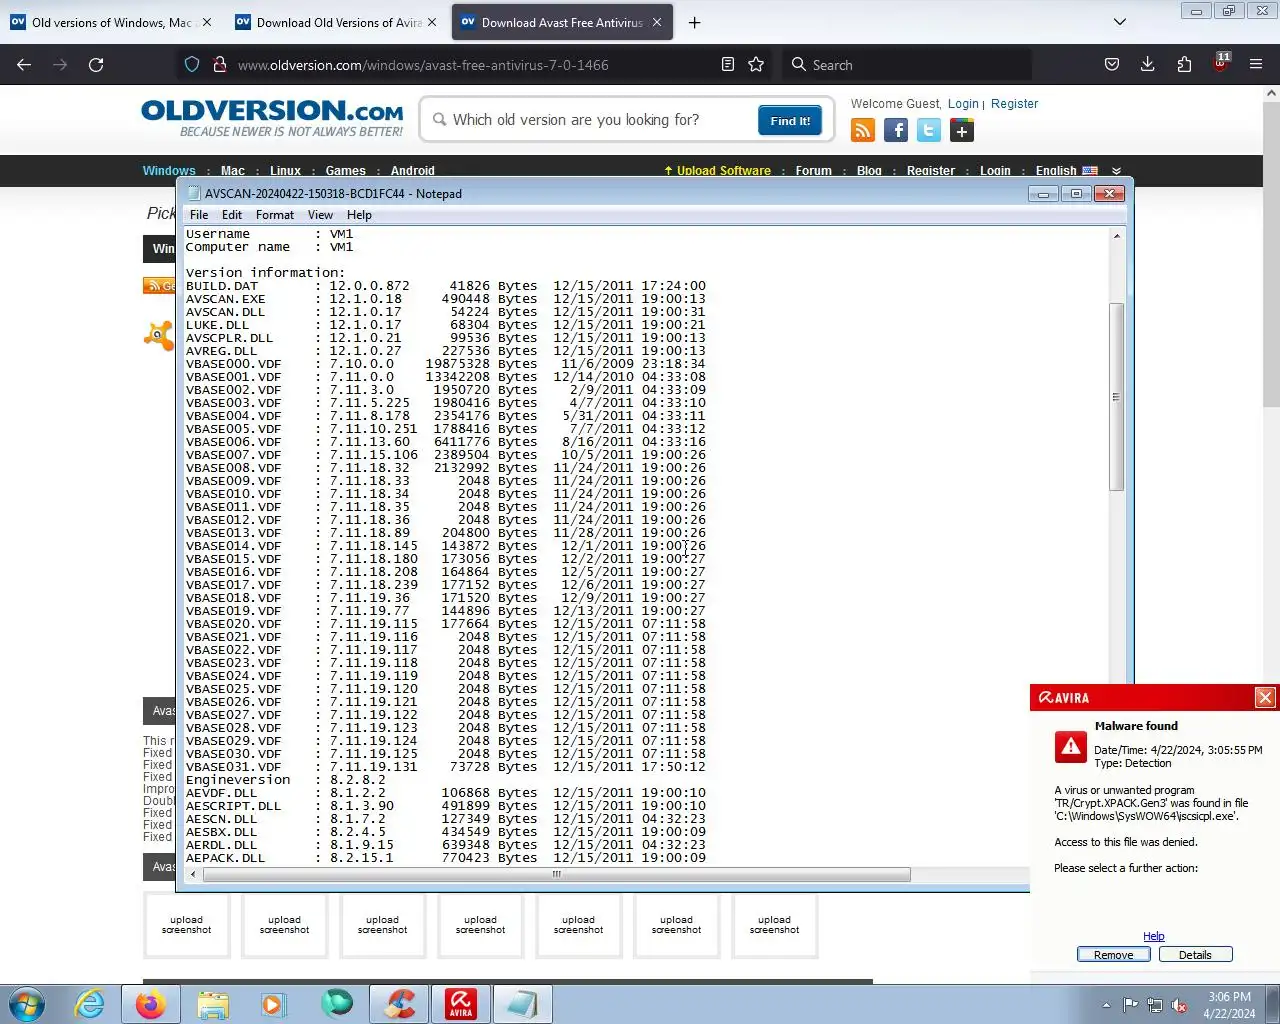Click the browser page vertical scrollbar
The height and width of the screenshot is (1024, 1280).
[1271, 254]
